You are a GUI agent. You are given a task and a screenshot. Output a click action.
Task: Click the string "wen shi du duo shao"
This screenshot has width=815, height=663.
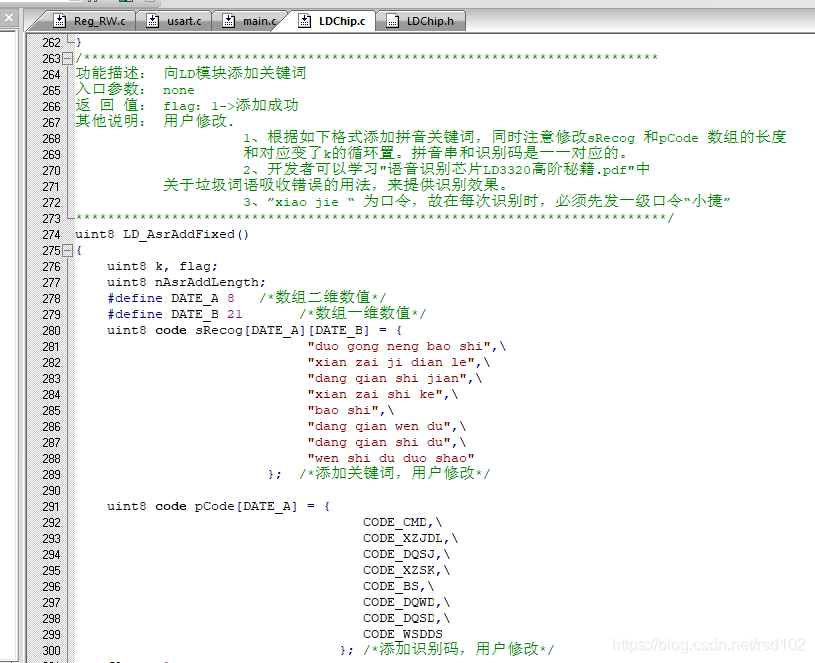click(x=391, y=458)
